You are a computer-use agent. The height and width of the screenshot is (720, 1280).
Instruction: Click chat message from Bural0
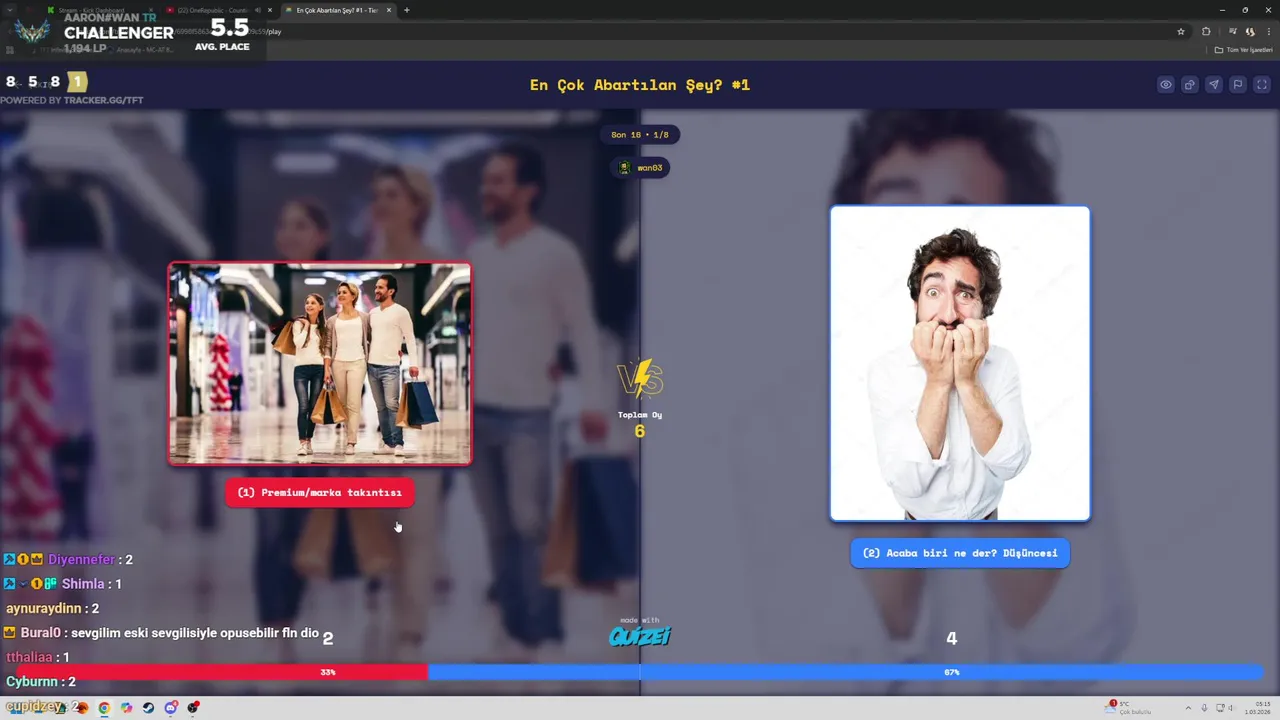(161, 633)
